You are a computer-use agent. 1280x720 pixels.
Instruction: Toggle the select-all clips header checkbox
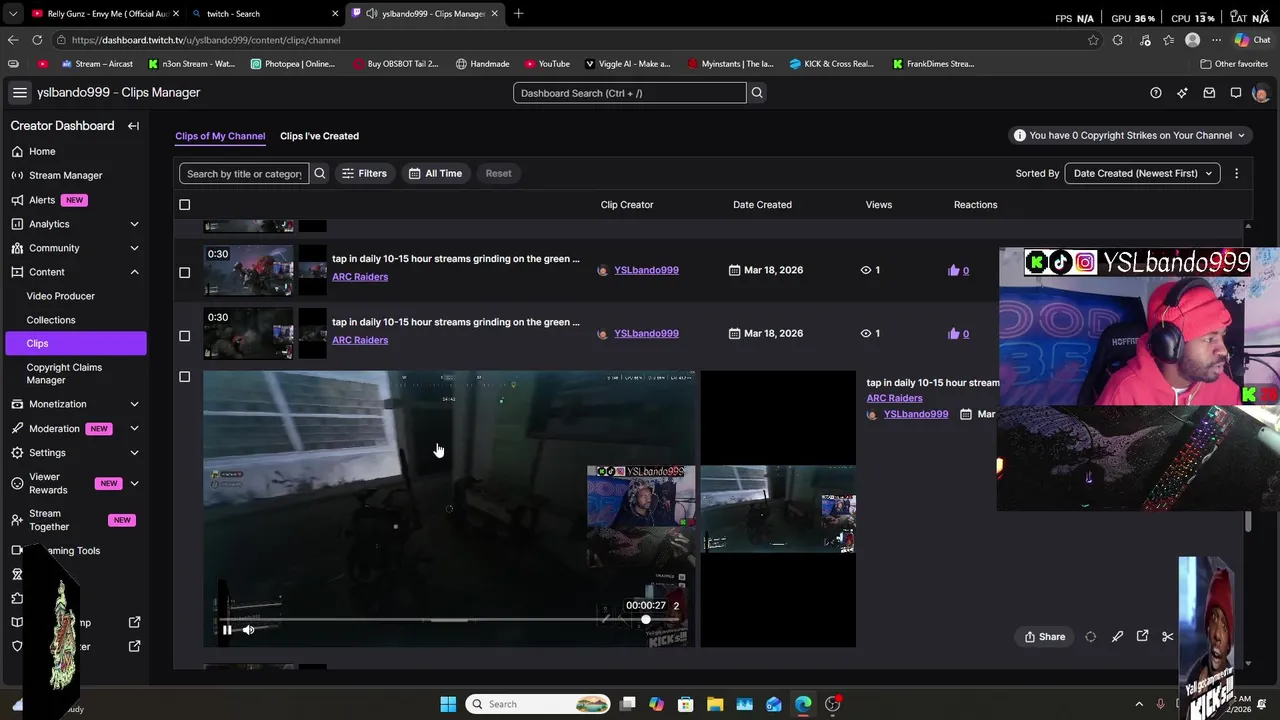[x=184, y=205]
